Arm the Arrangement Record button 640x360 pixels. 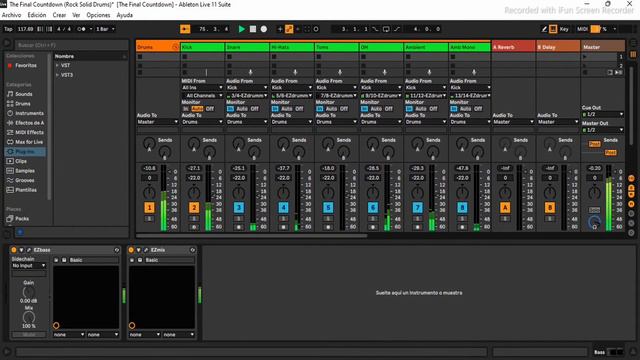(264, 29)
